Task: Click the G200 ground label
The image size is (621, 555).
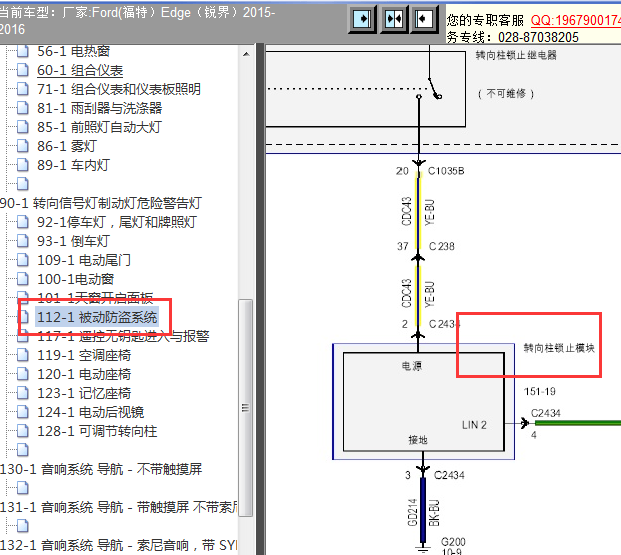Action: coord(453,542)
